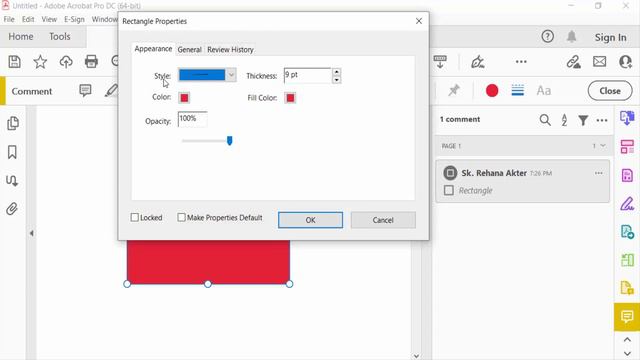The height and width of the screenshot is (360, 640).
Task: Open Fill & Sign tool in right sidebar
Action: [627, 203]
